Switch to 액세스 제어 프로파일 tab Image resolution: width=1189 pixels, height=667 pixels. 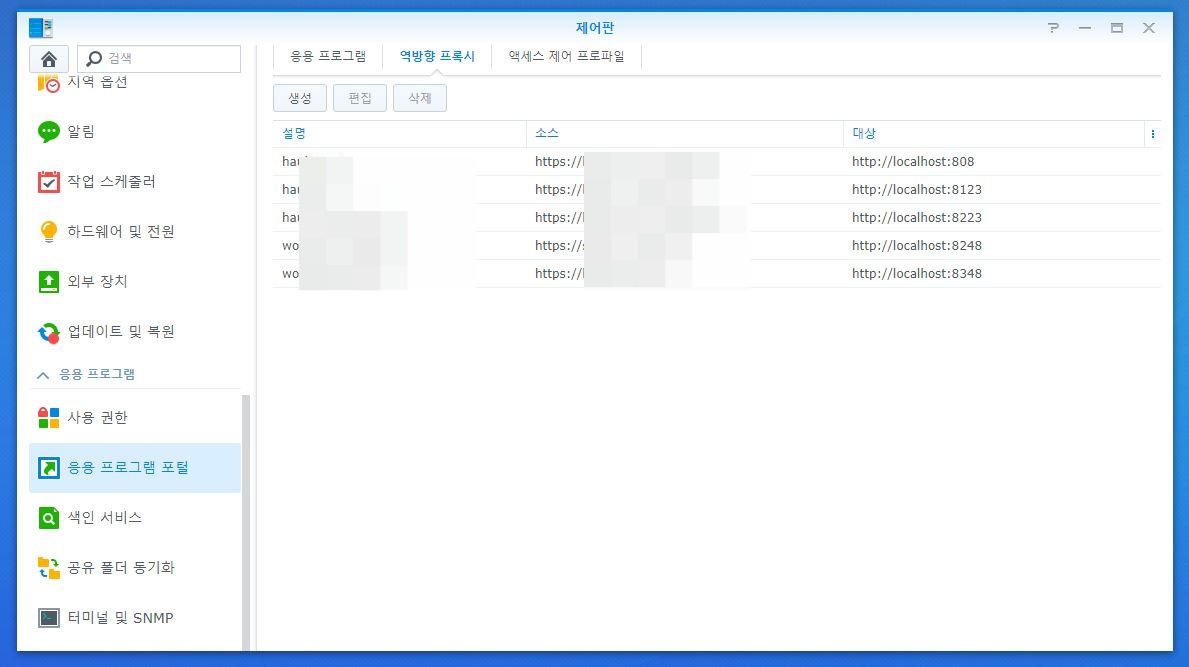click(x=566, y=57)
